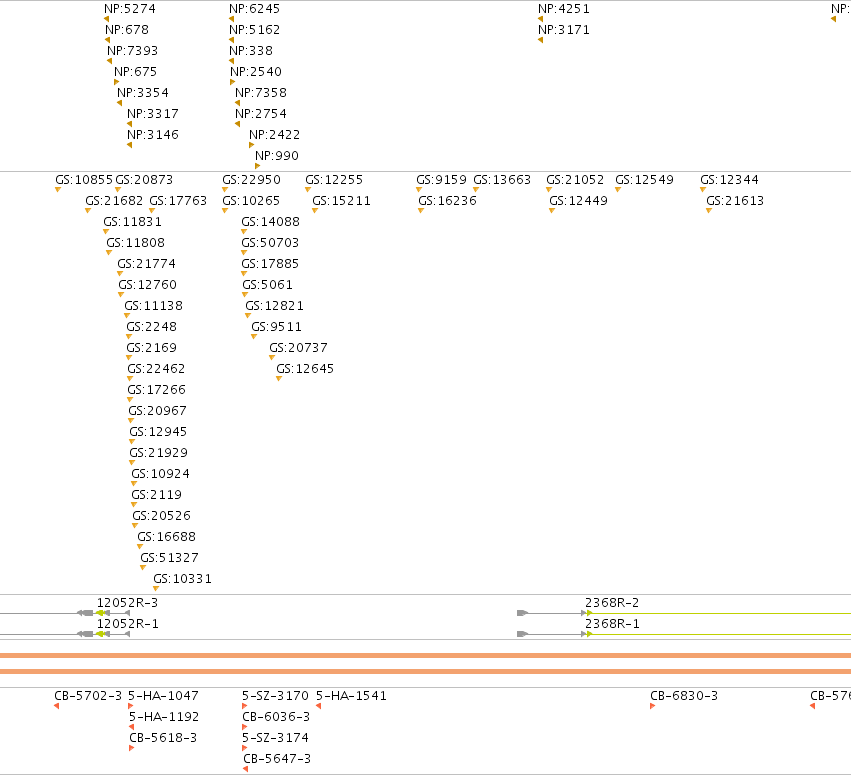
Task: Select GS:12449 label
Action: (x=579, y=201)
